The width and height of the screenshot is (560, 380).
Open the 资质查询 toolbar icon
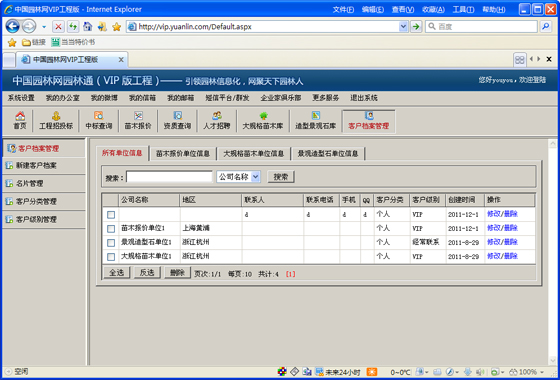[x=177, y=120]
